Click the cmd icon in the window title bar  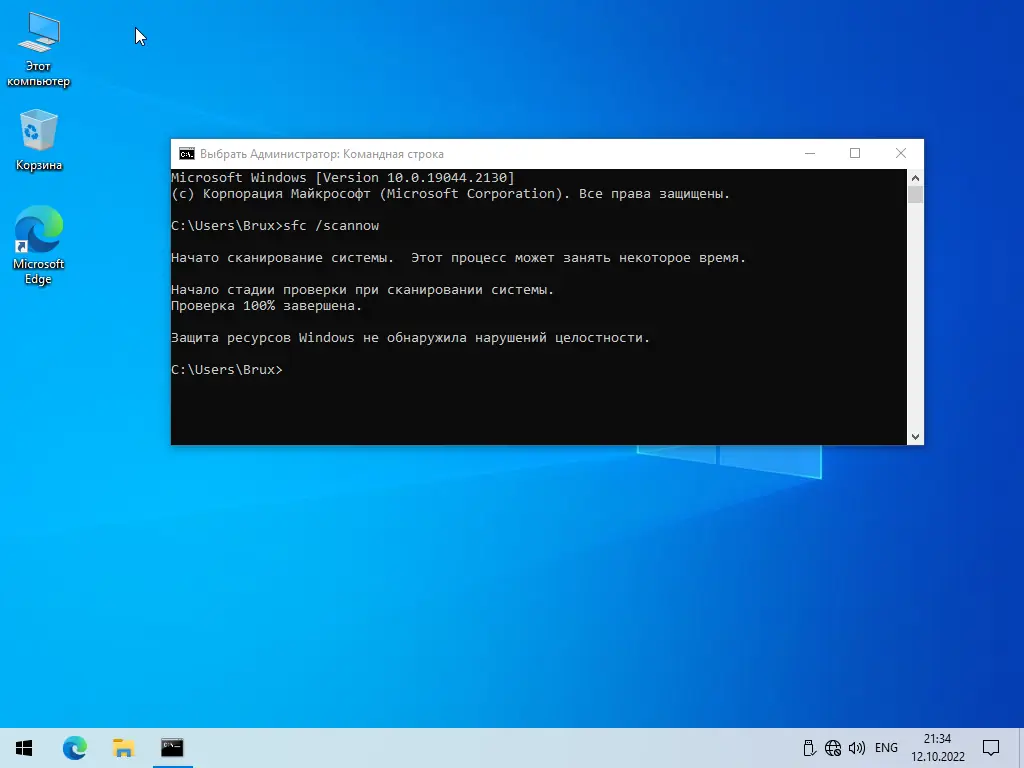[x=187, y=154]
